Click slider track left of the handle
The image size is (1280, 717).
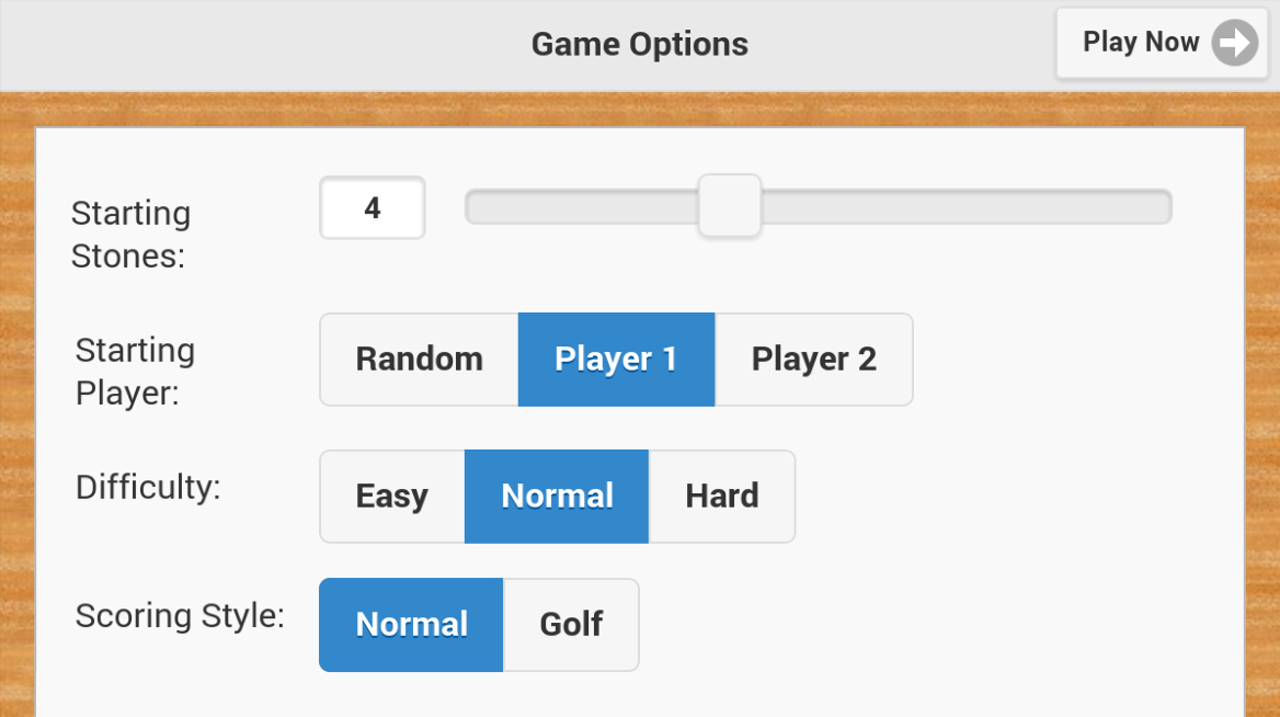pyautogui.click(x=582, y=207)
